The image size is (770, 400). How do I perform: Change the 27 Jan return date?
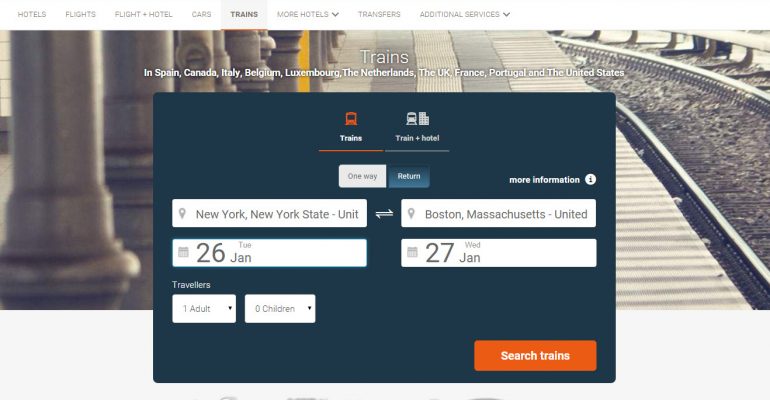[498, 253]
